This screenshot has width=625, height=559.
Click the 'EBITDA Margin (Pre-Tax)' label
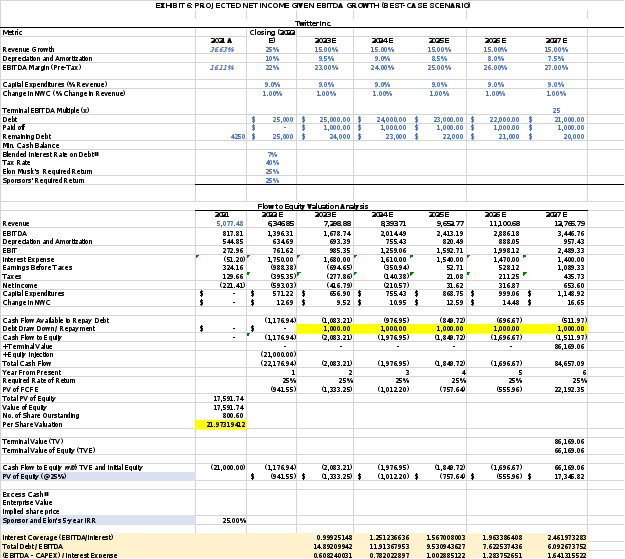(42, 67)
